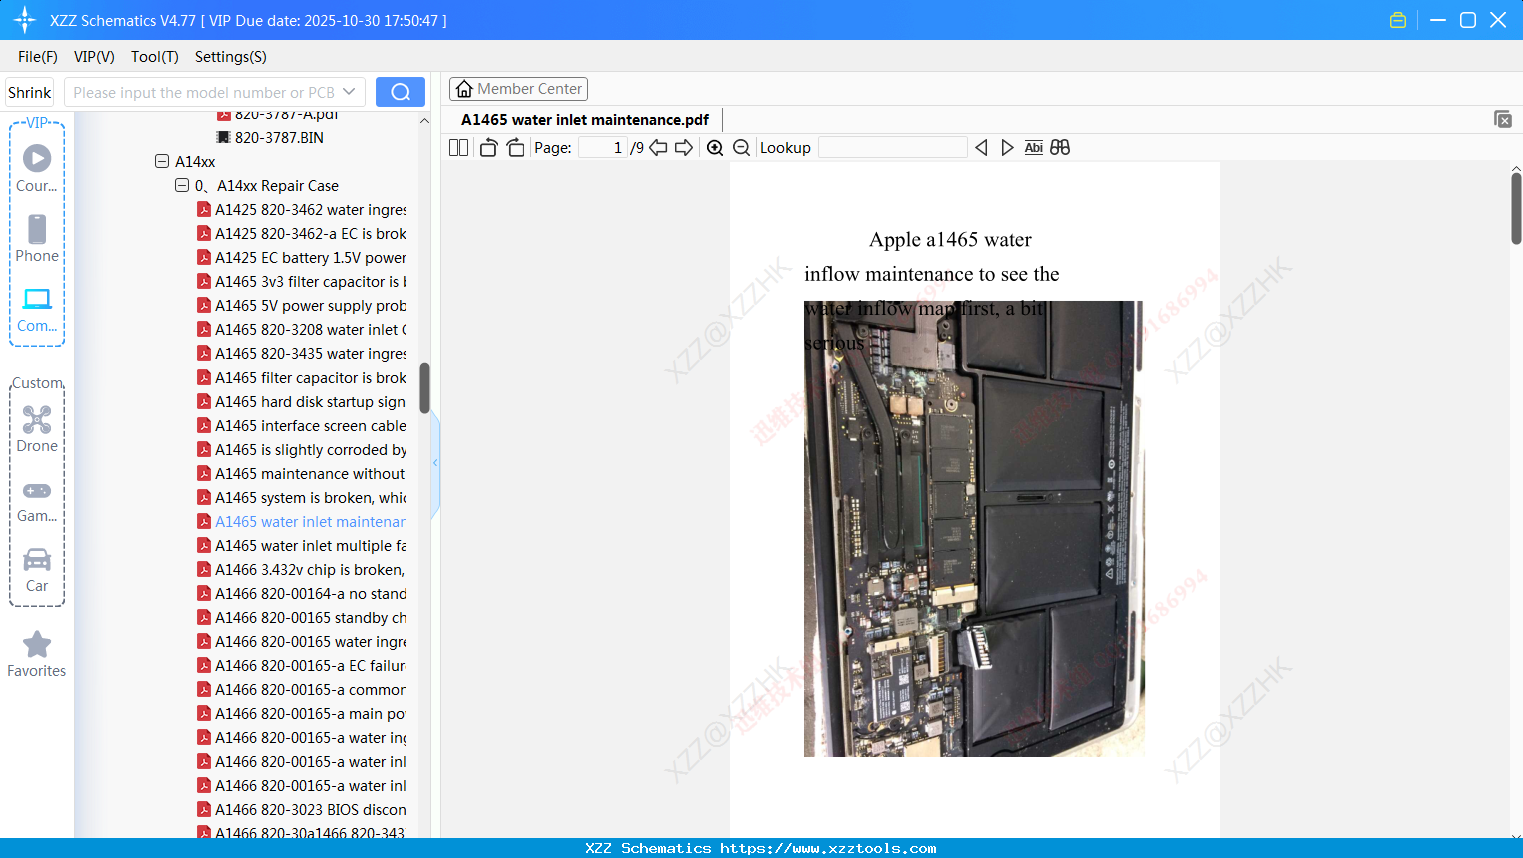Click the XZZ Schematics app logo
This screenshot has width=1523, height=858.
point(25,20)
